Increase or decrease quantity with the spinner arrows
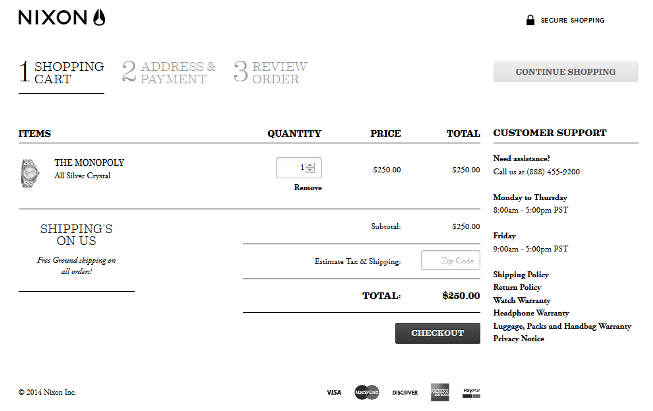This screenshot has height=411, width=653. pyautogui.click(x=311, y=168)
